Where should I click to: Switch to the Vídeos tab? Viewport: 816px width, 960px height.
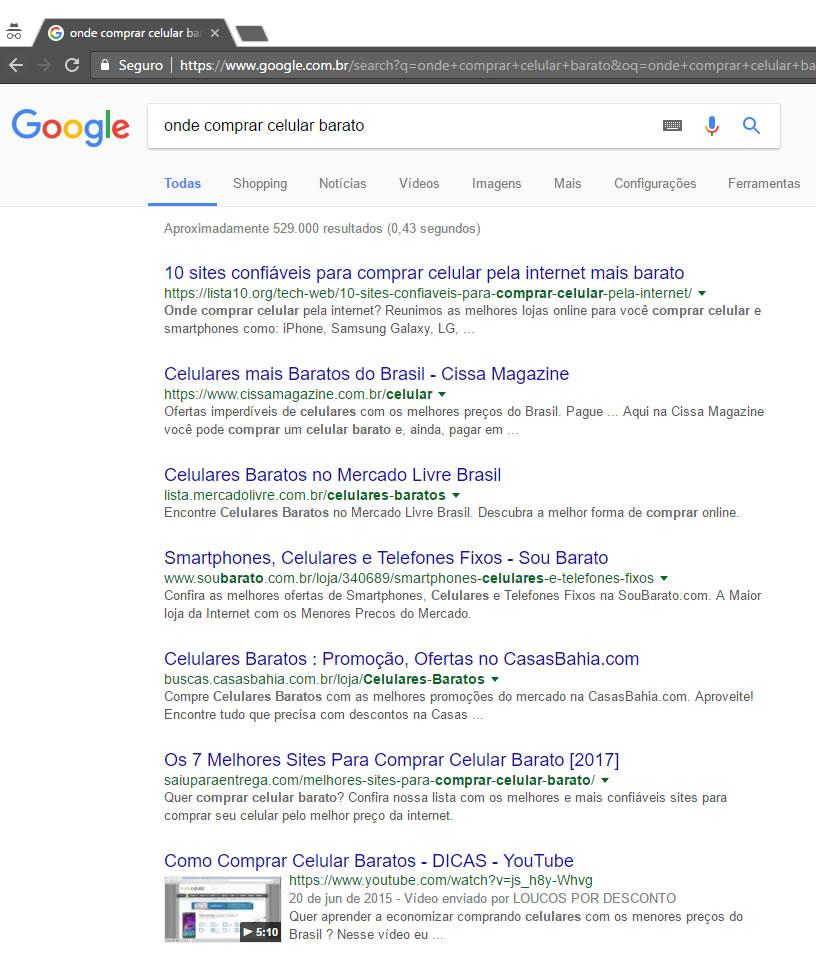[419, 184]
